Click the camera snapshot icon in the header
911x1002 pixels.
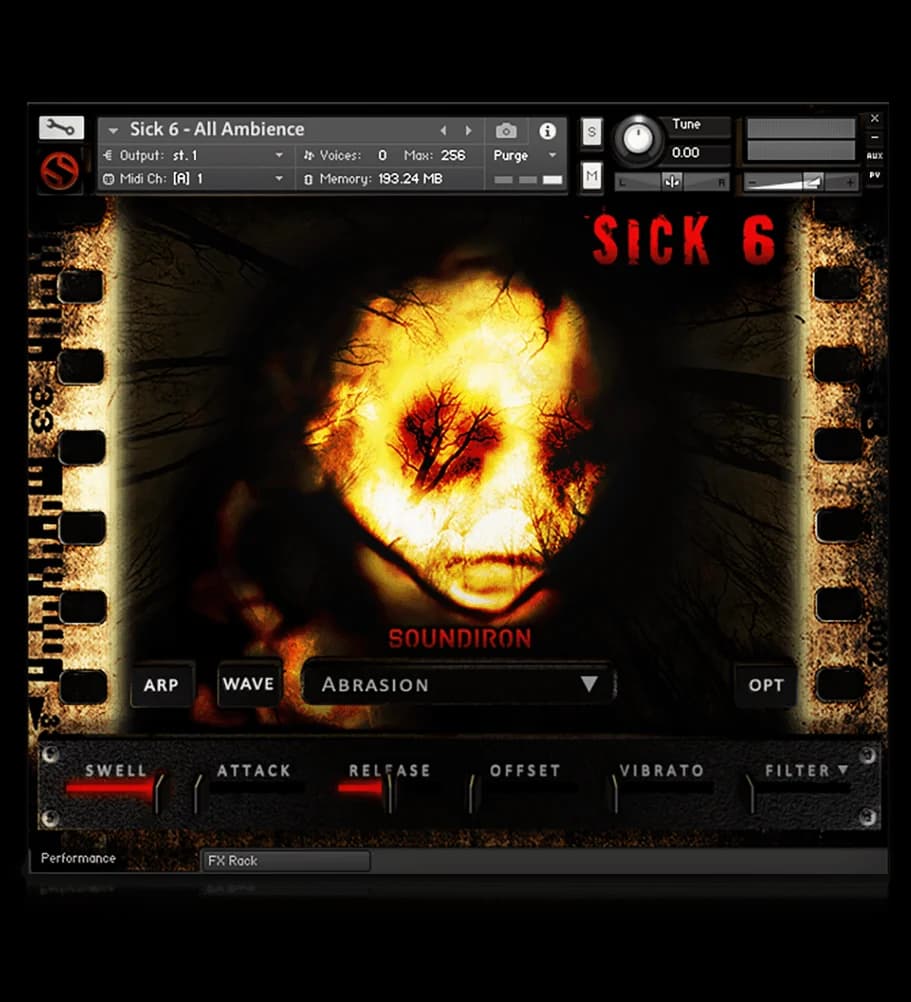coord(506,131)
